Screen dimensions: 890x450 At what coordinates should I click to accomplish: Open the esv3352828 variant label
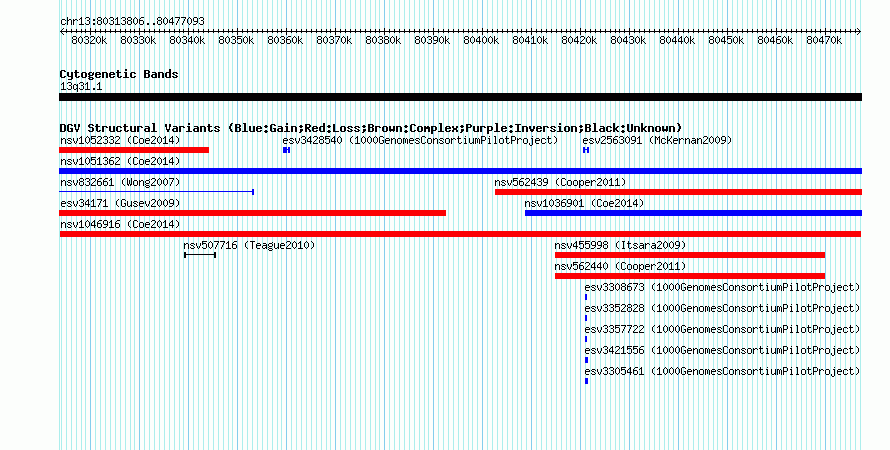pyautogui.click(x=722, y=308)
